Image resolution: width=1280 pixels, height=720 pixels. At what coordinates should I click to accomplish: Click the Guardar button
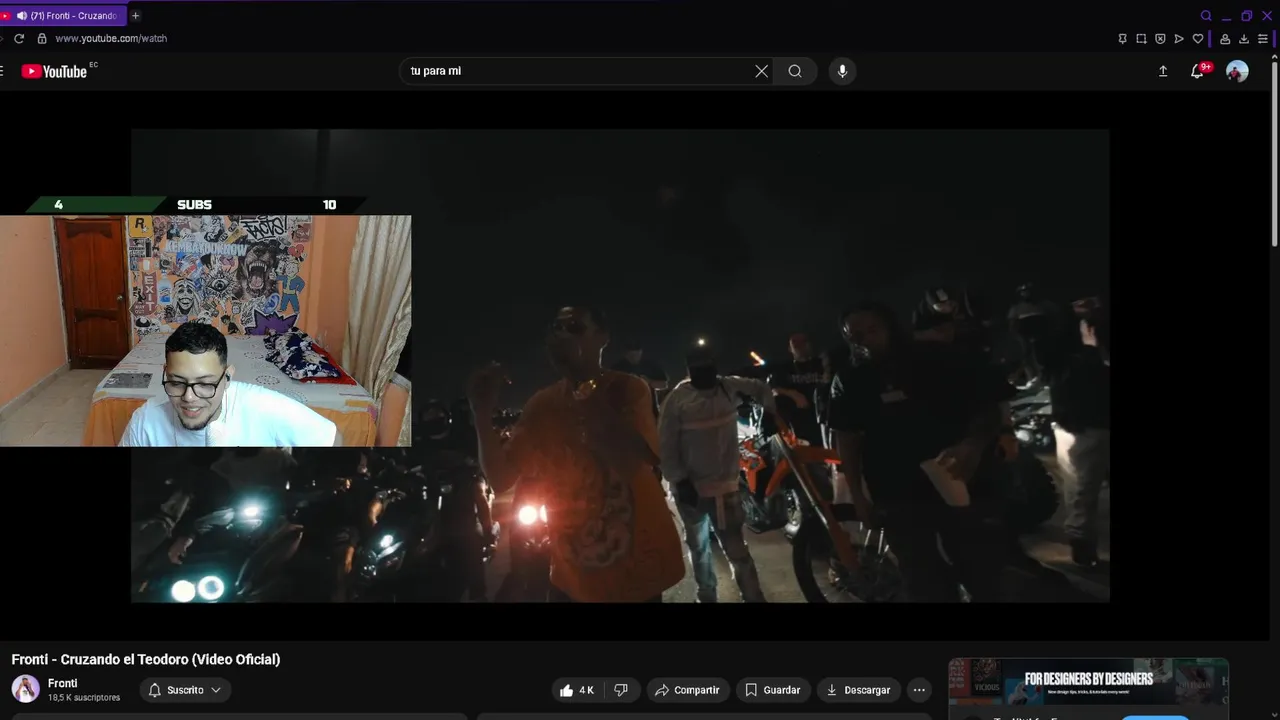click(772, 690)
